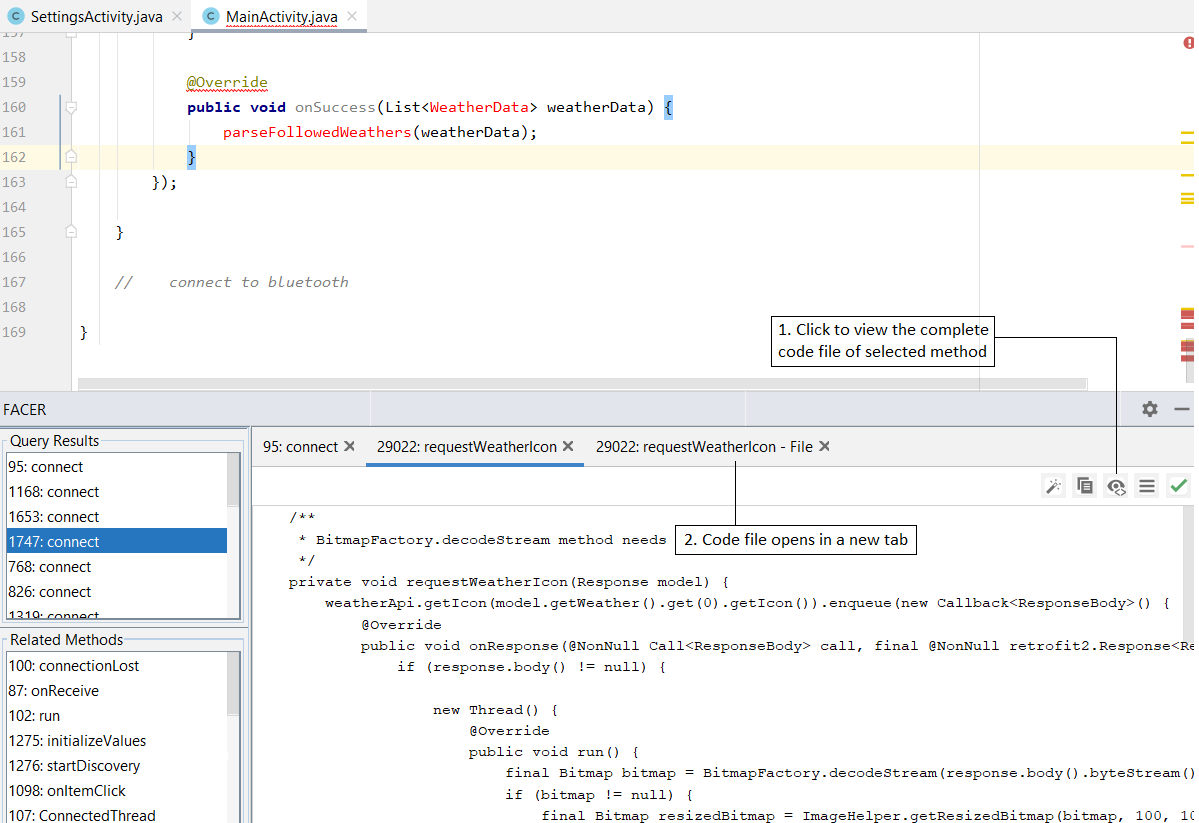Click the 'connect to bluetooth' comment
1199x823 pixels.
pos(258,282)
